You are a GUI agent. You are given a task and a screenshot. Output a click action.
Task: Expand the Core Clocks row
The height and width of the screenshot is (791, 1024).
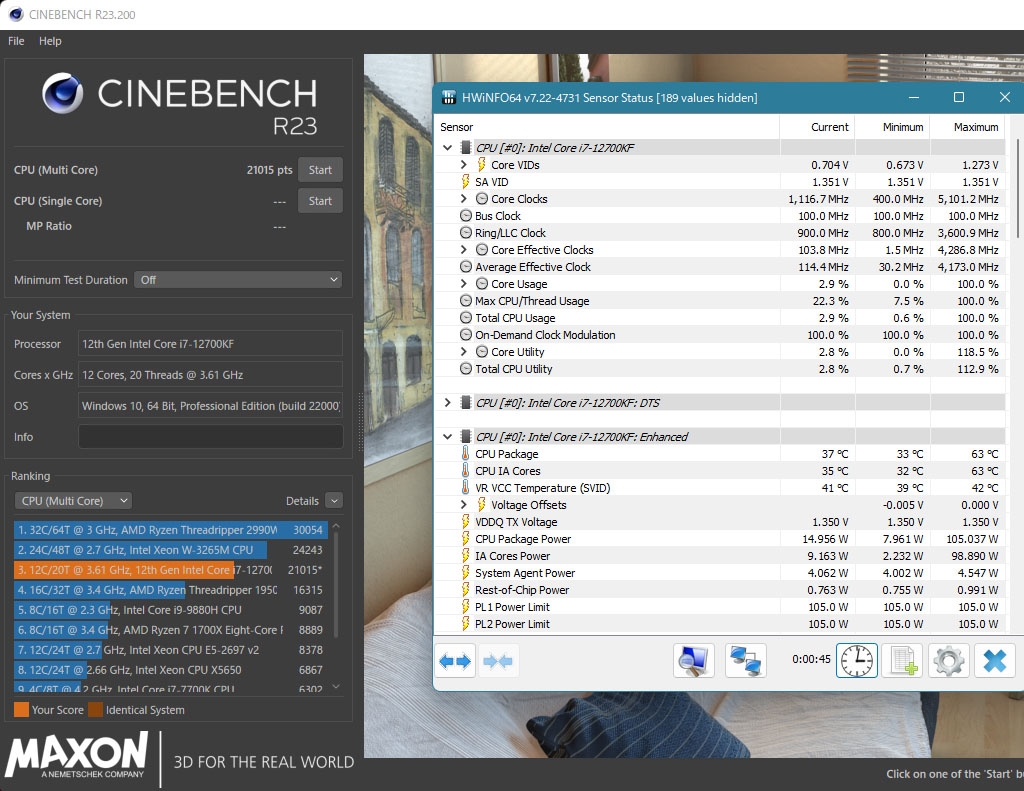pyautogui.click(x=464, y=199)
